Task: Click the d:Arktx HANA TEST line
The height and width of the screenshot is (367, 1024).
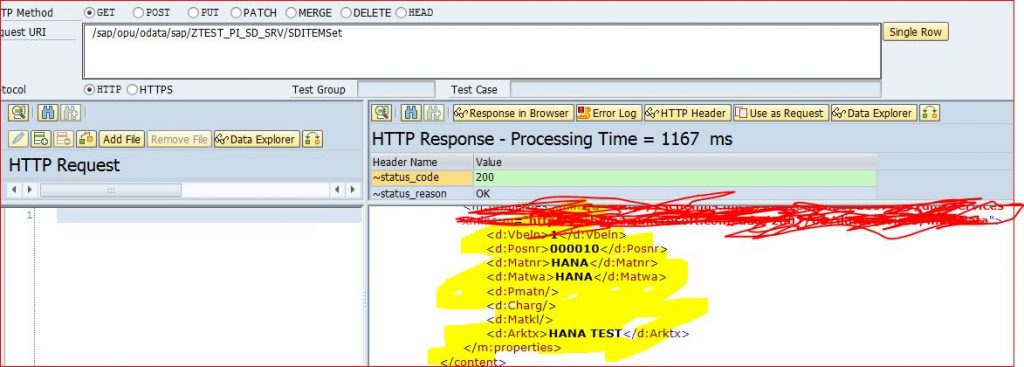Action: point(588,334)
